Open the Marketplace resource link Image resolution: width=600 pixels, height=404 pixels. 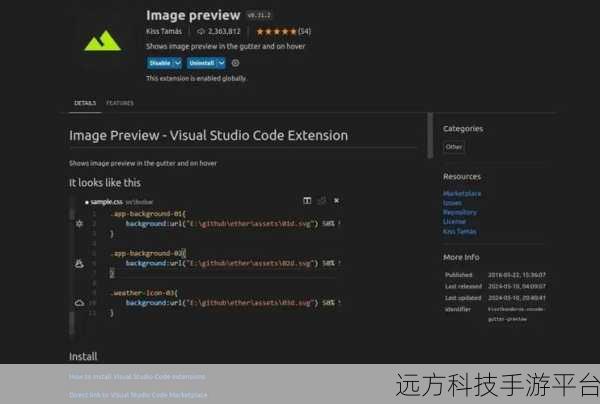[x=462, y=194]
